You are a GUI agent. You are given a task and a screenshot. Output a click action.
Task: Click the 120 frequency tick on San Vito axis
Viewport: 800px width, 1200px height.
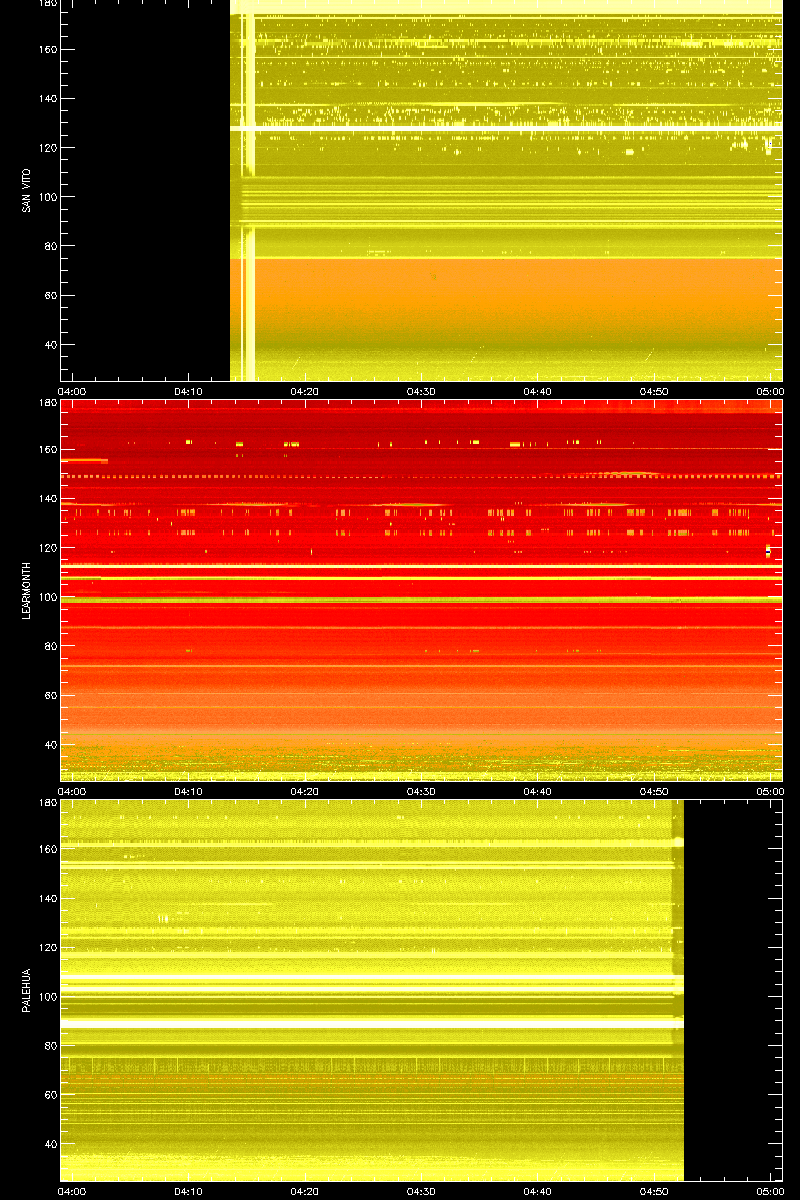point(47,147)
